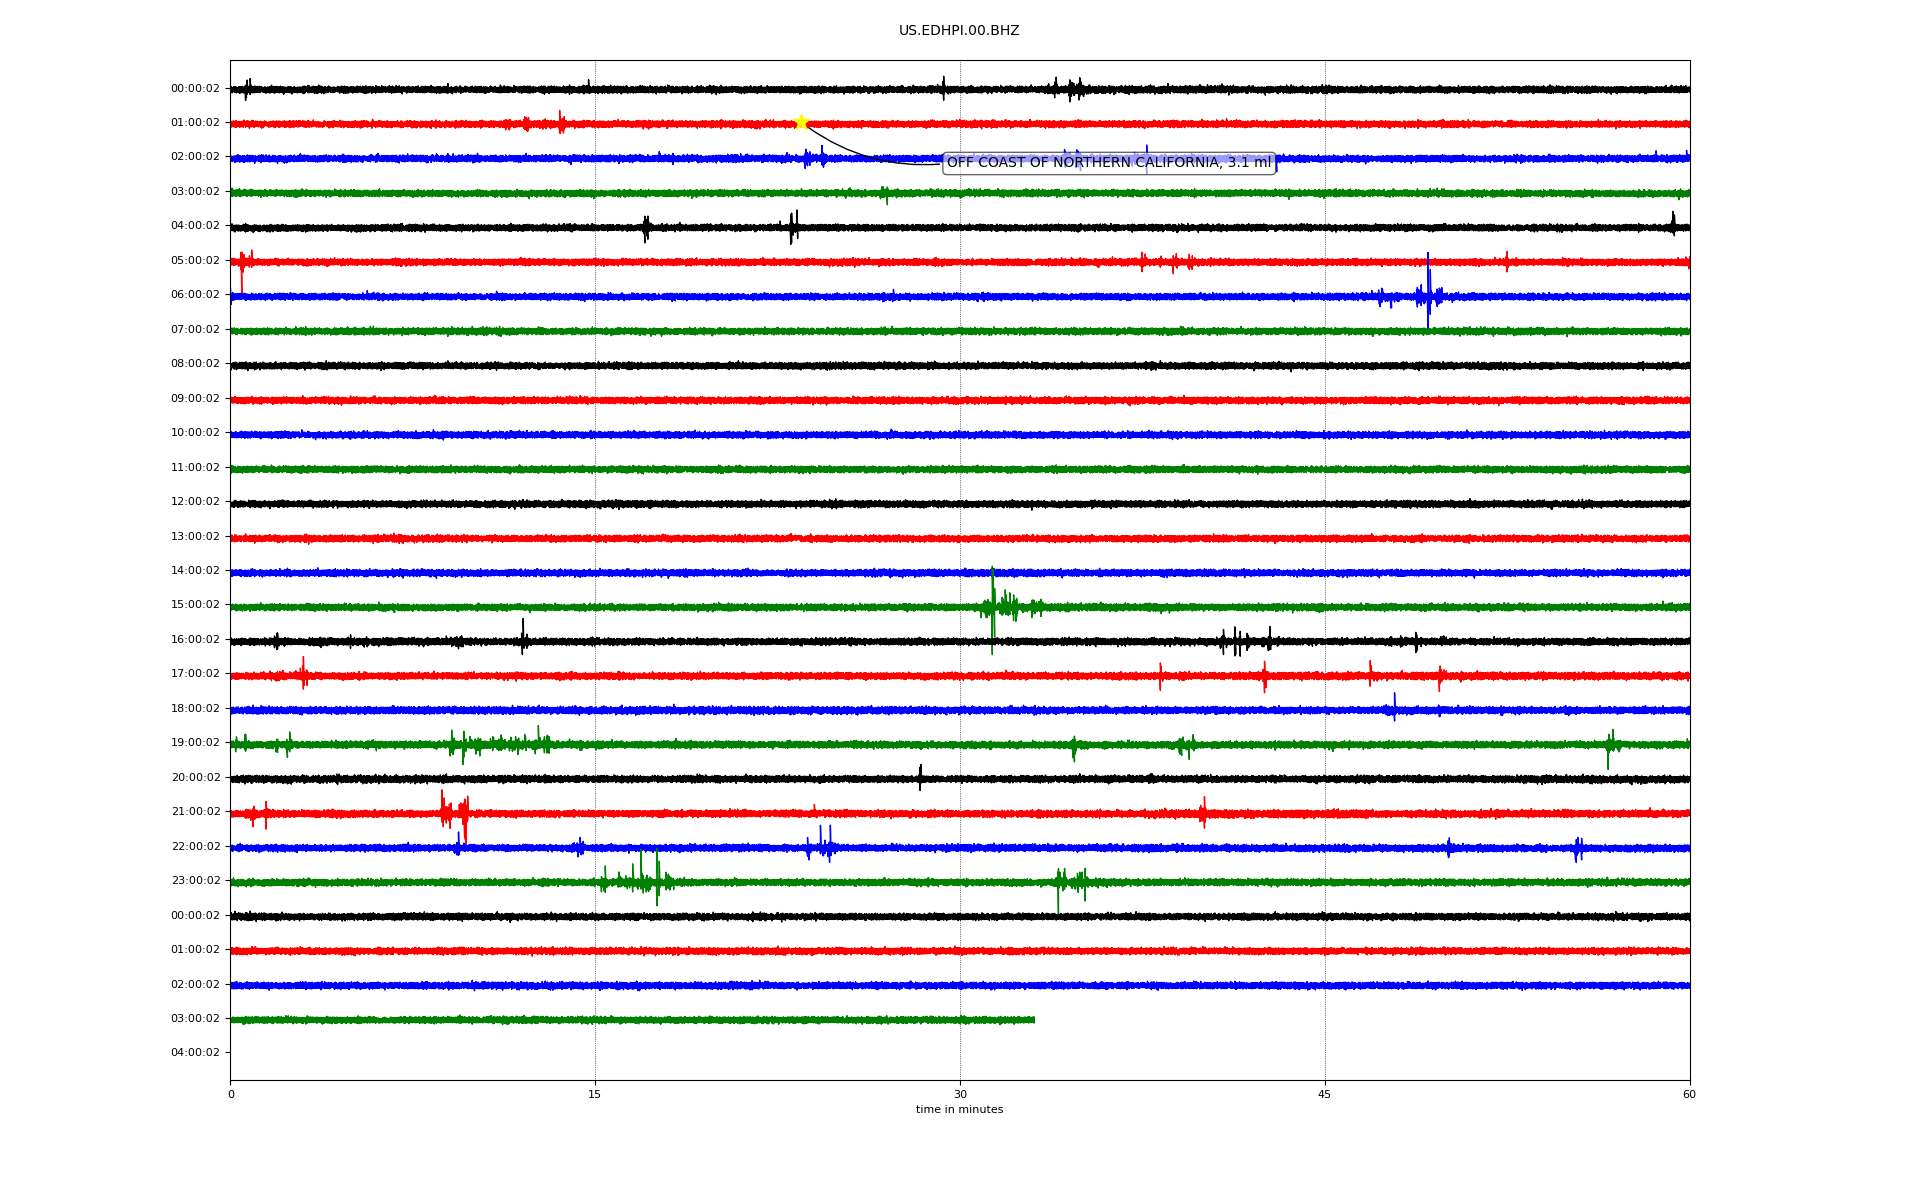
Task: Click the bottom-most 04:00:02 row label
Action: coord(195,1053)
